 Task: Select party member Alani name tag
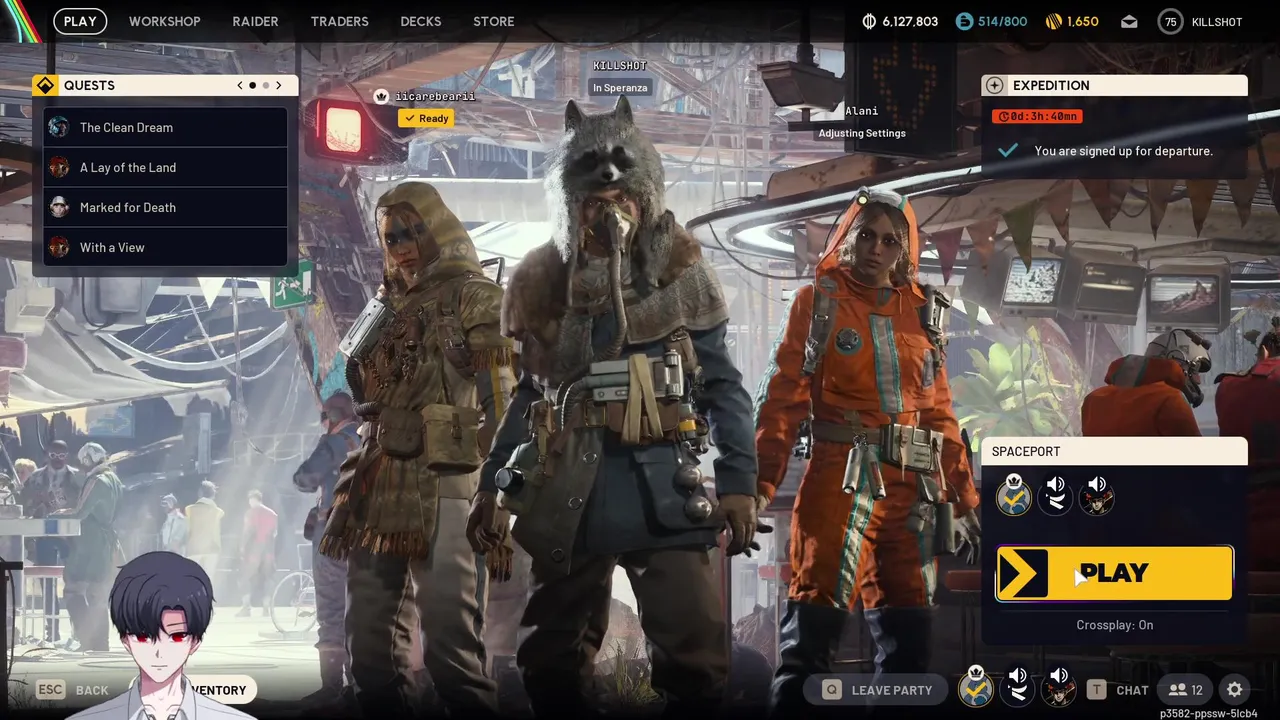[x=862, y=111]
